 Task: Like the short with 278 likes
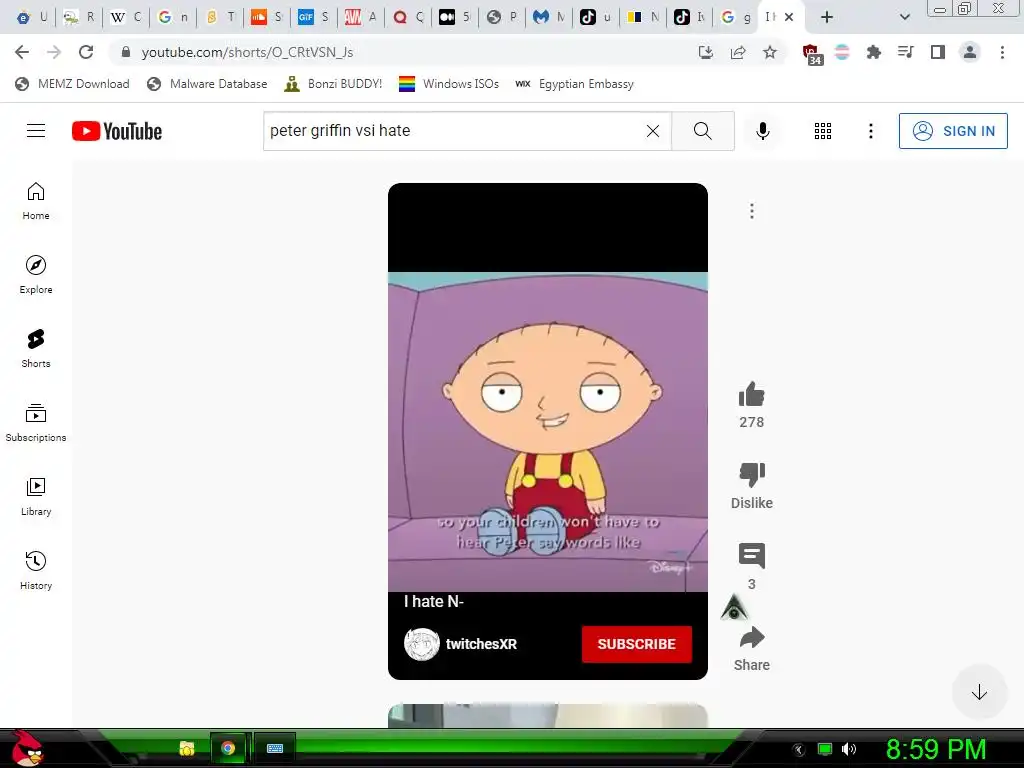(752, 395)
